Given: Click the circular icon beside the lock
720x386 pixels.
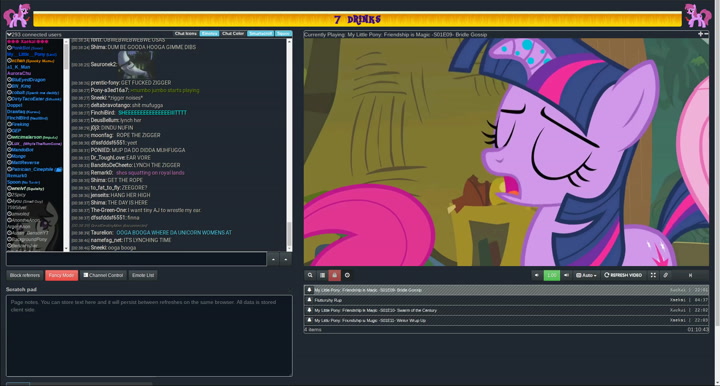Looking at the screenshot, I should coord(347,275).
